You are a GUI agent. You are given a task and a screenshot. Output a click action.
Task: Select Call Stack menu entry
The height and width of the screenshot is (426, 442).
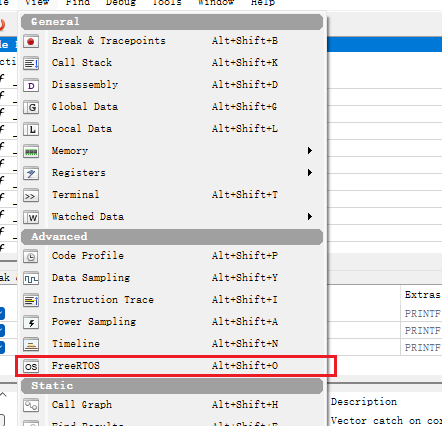point(172,63)
